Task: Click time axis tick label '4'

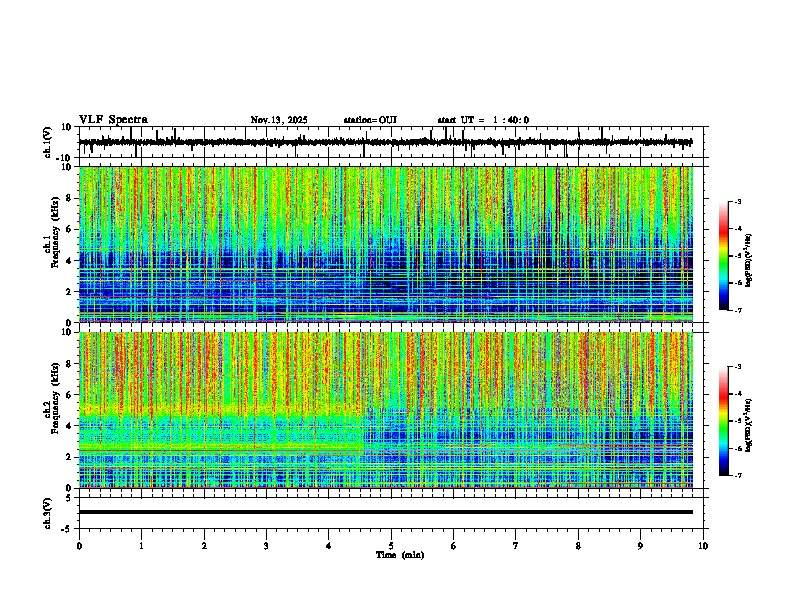Action: coord(329,546)
